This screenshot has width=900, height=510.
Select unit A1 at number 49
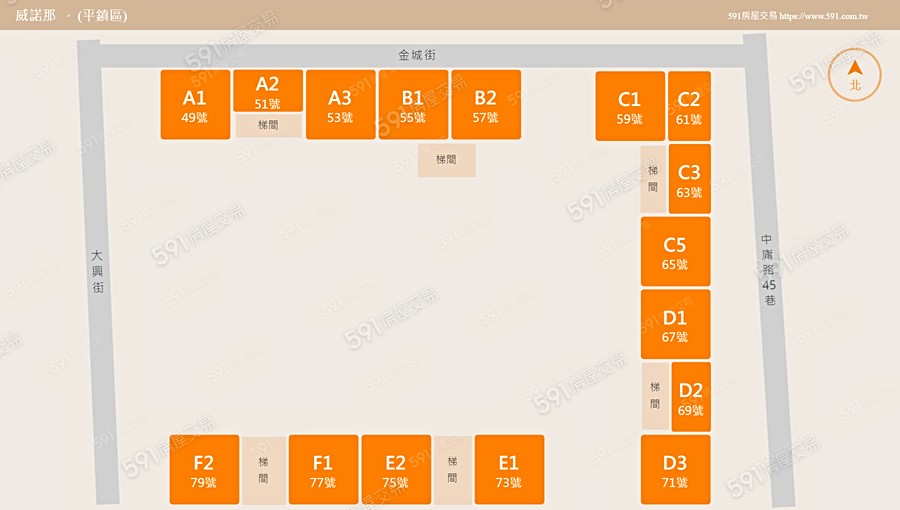(195, 105)
